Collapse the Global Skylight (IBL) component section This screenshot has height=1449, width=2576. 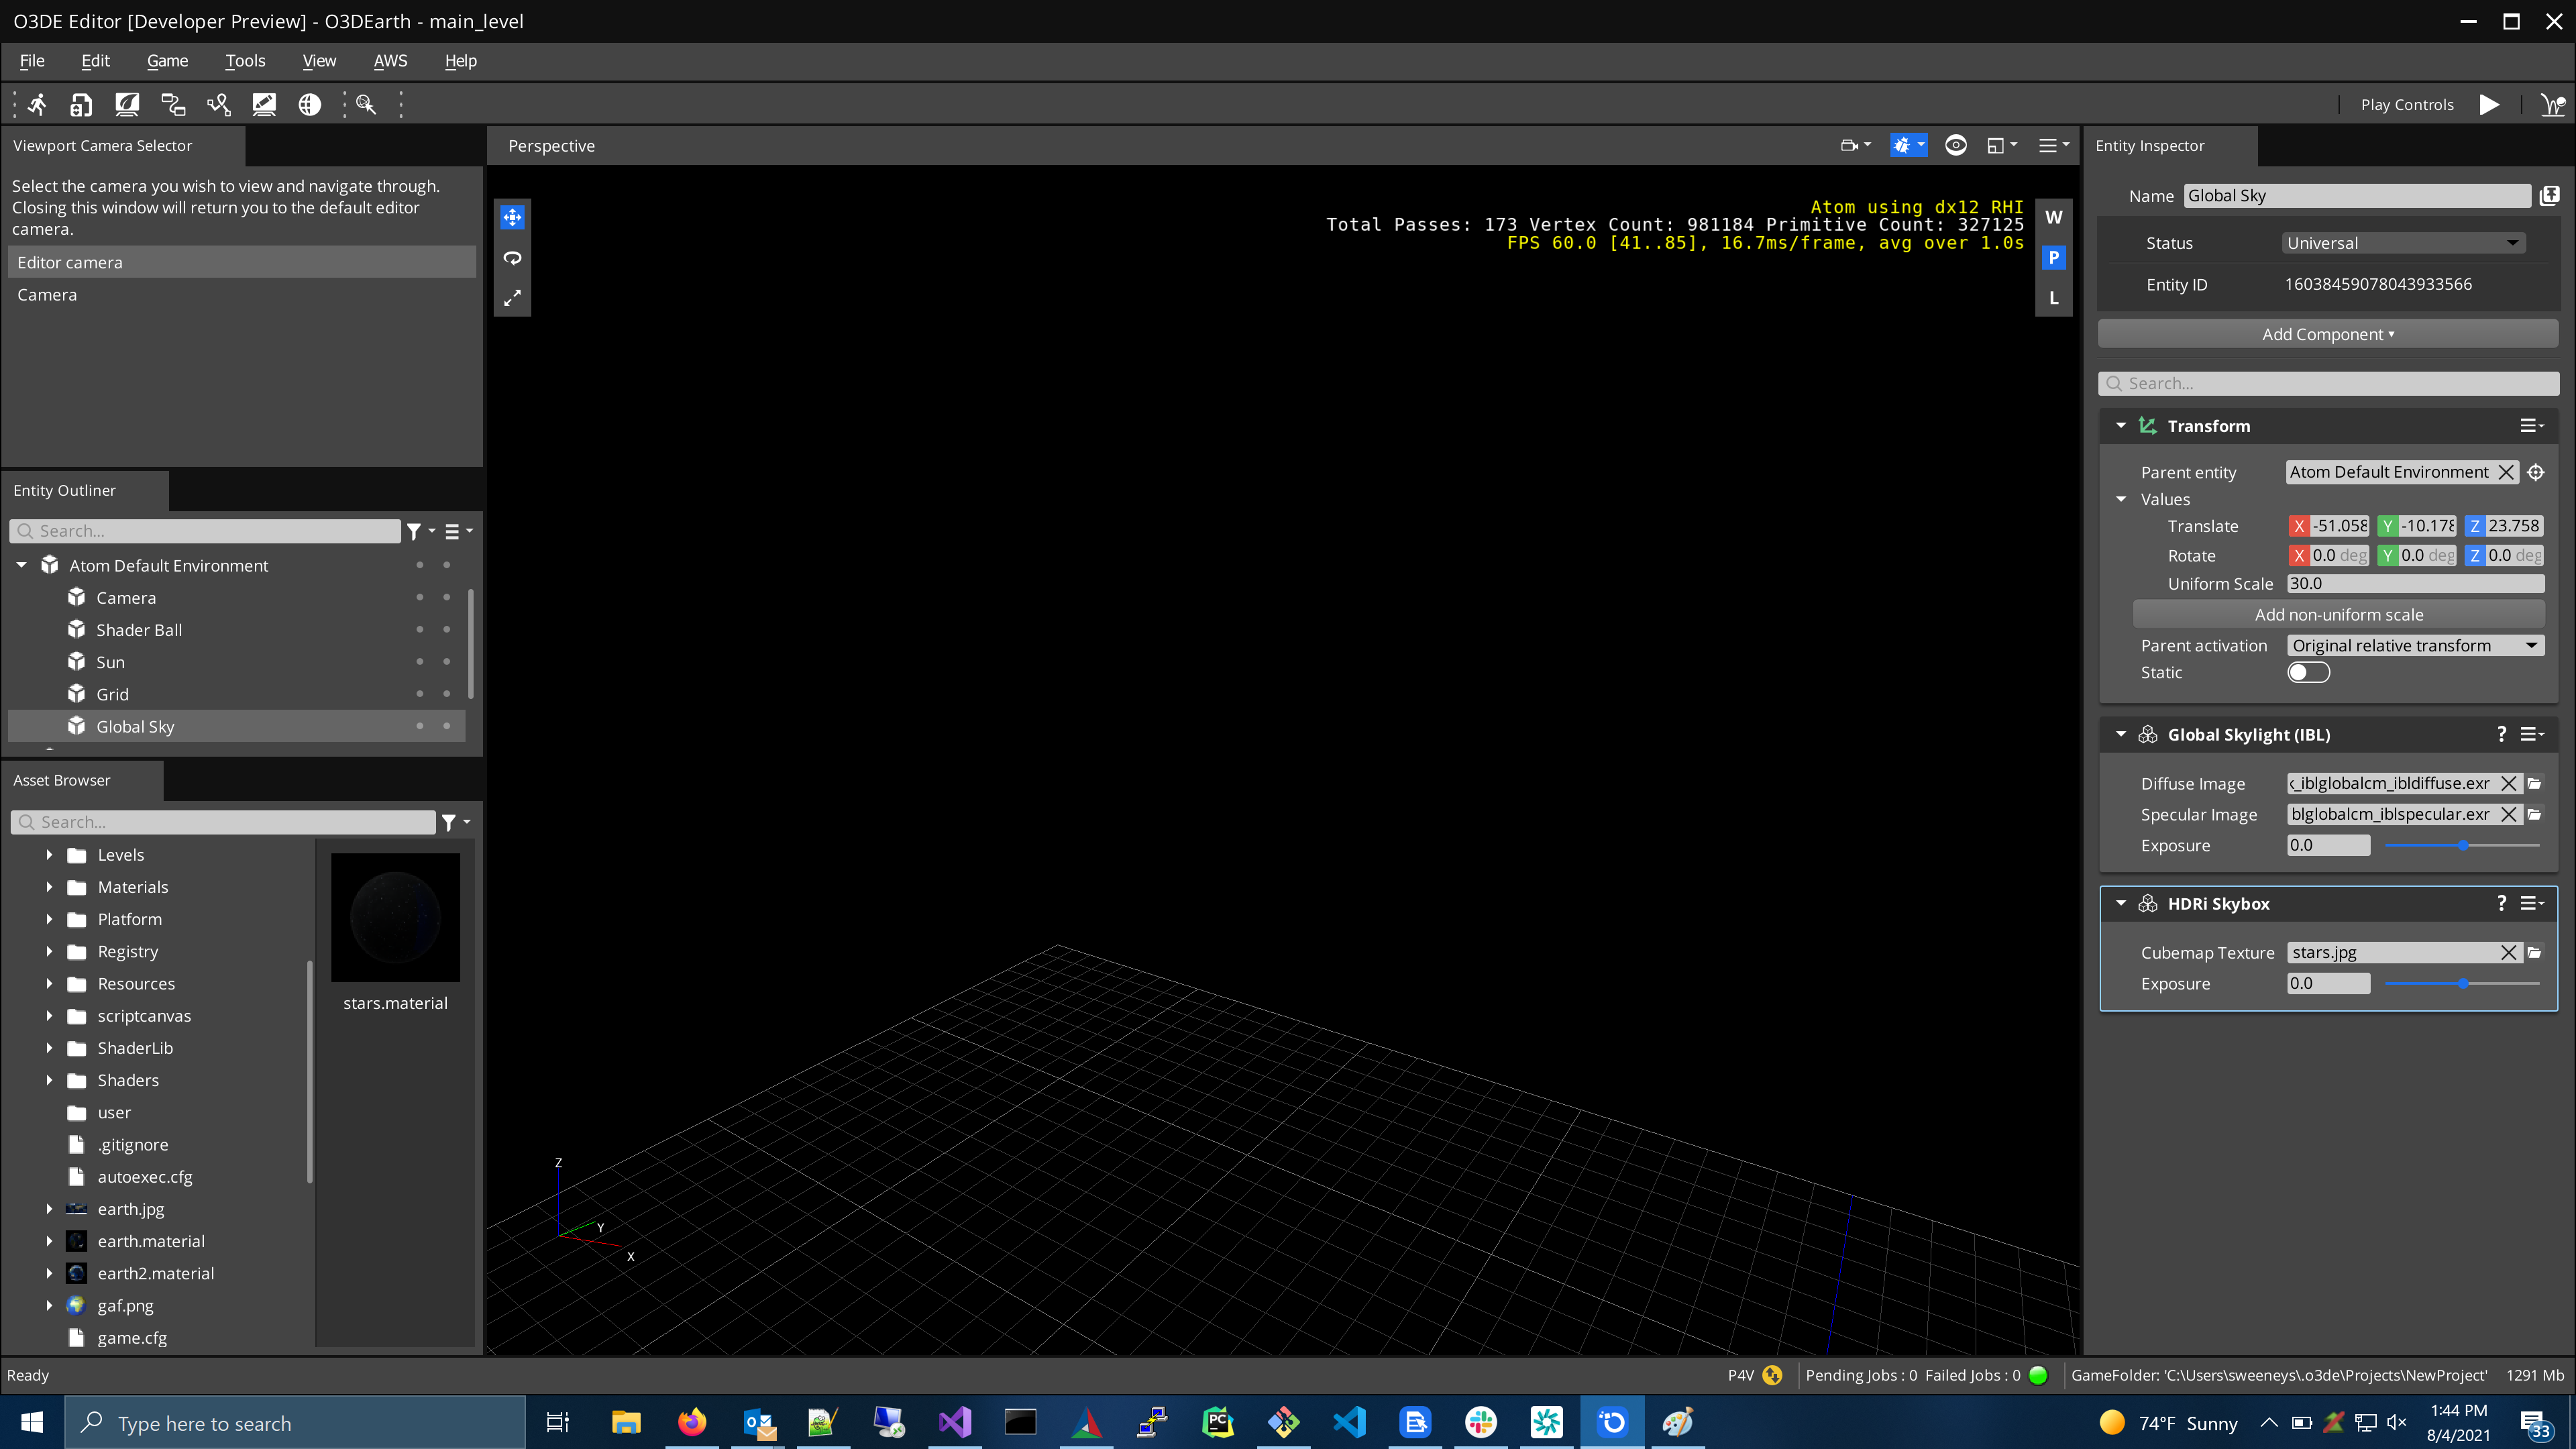pyautogui.click(x=2121, y=733)
